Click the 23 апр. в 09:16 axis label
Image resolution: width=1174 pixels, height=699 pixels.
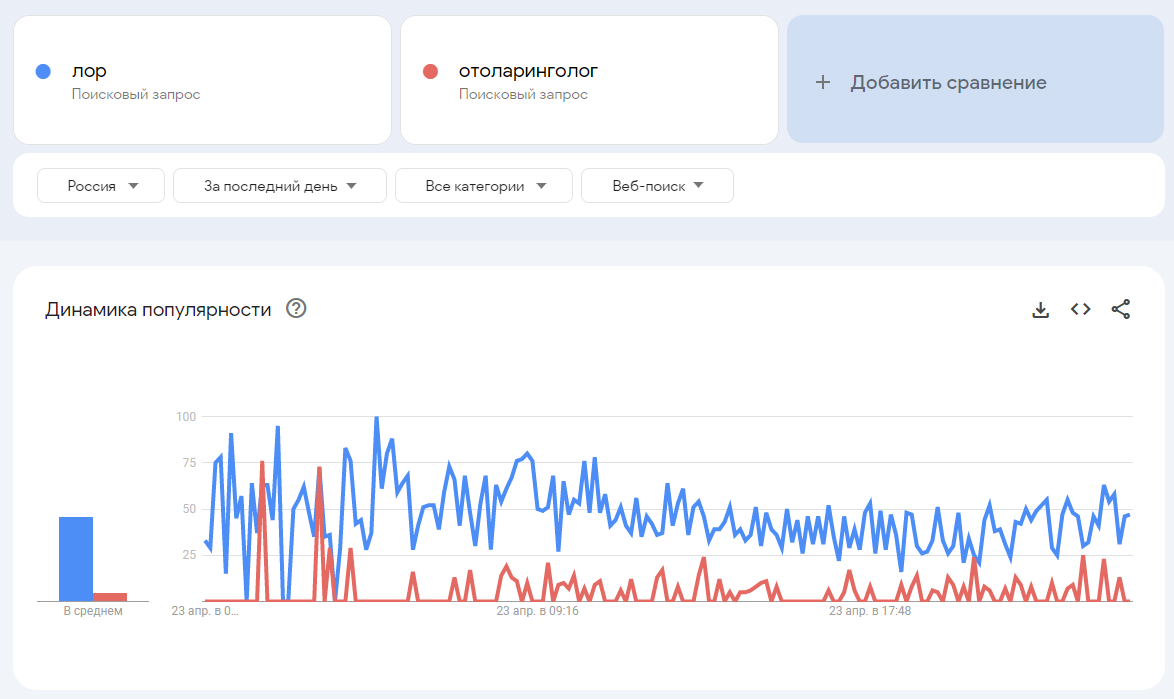click(538, 611)
